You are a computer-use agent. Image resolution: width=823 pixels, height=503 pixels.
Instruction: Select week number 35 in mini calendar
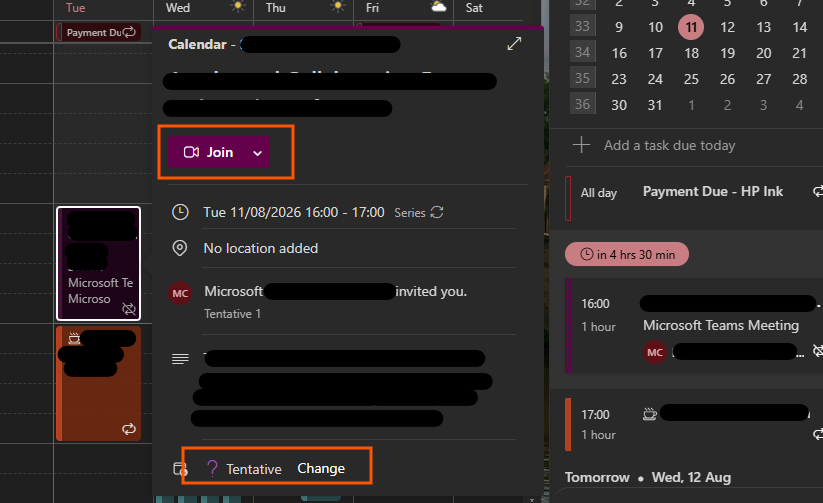pyautogui.click(x=583, y=78)
